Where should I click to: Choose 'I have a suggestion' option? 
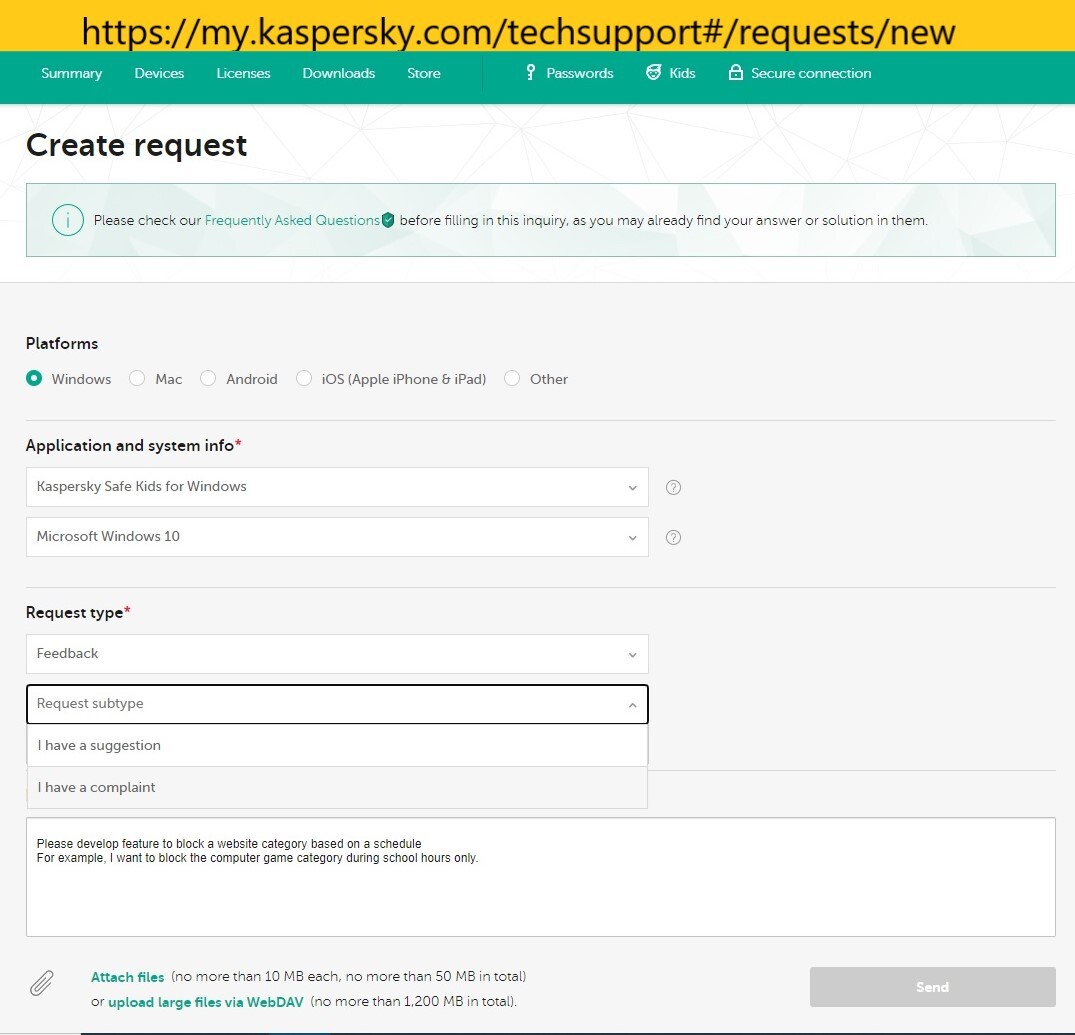pos(337,745)
